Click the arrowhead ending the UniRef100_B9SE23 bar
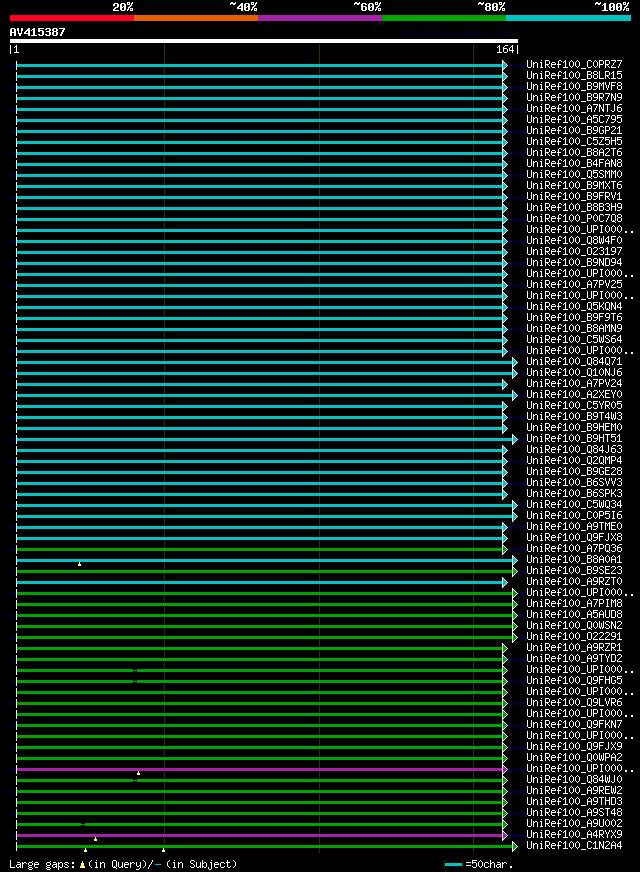Screen dimensions: 640x872 pos(515,571)
